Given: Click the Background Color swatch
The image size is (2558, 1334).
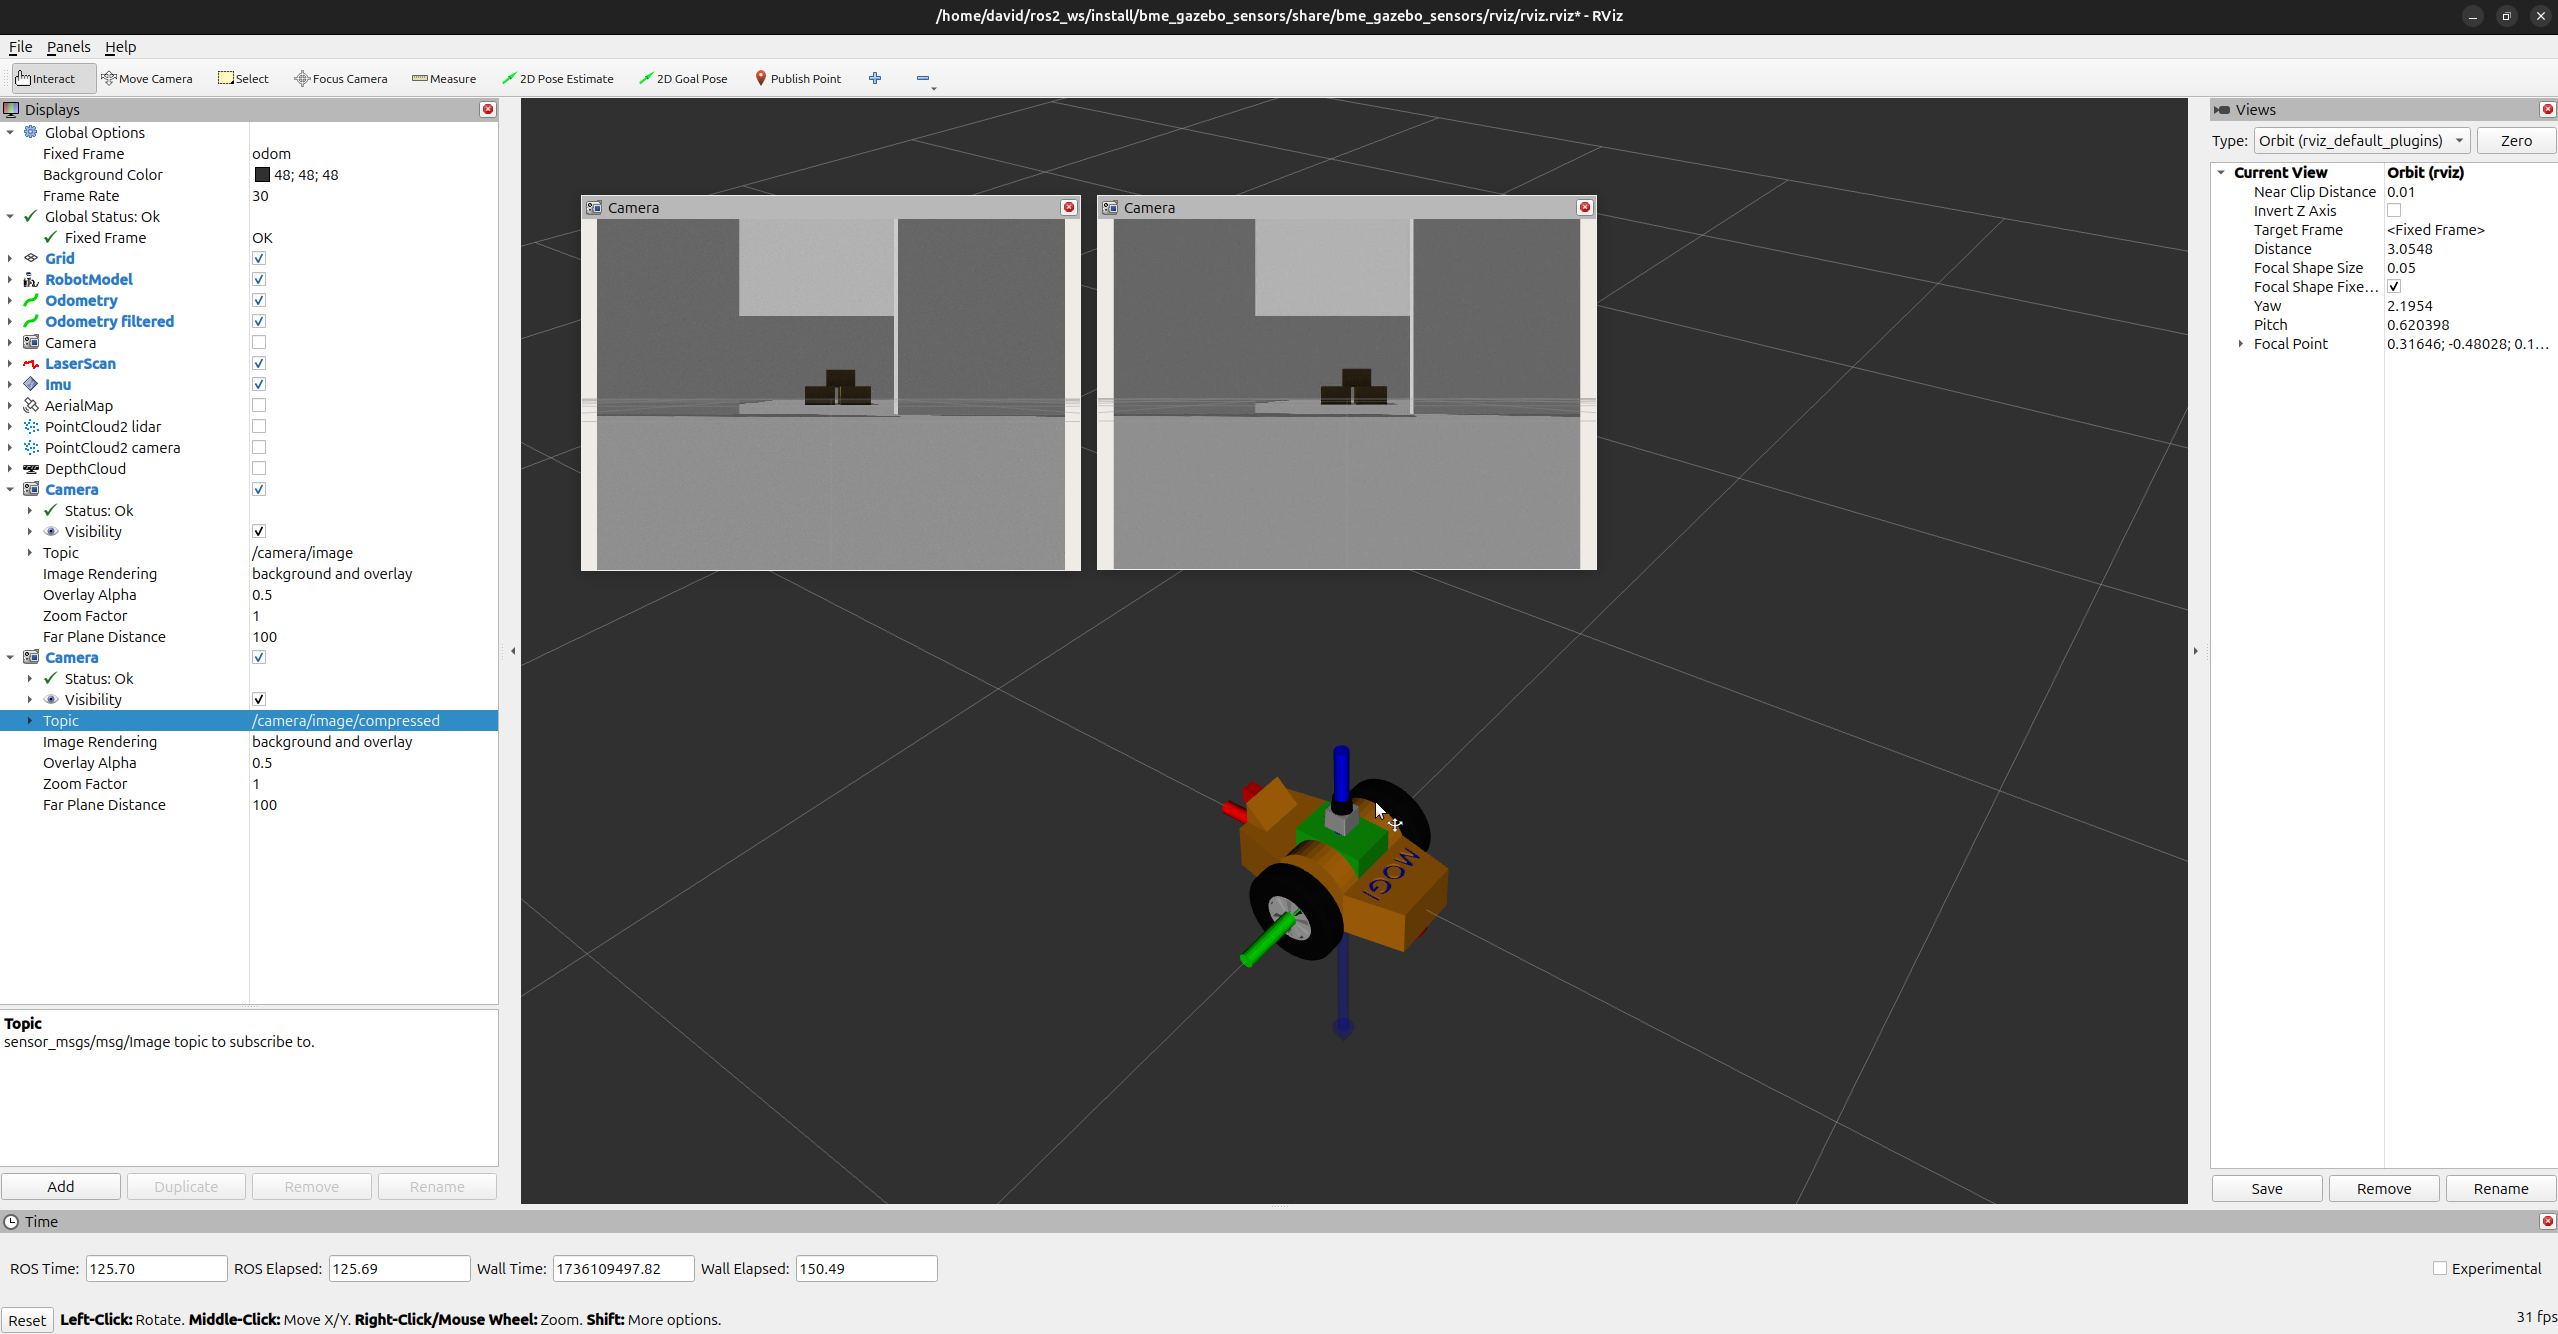Looking at the screenshot, I should [x=262, y=175].
